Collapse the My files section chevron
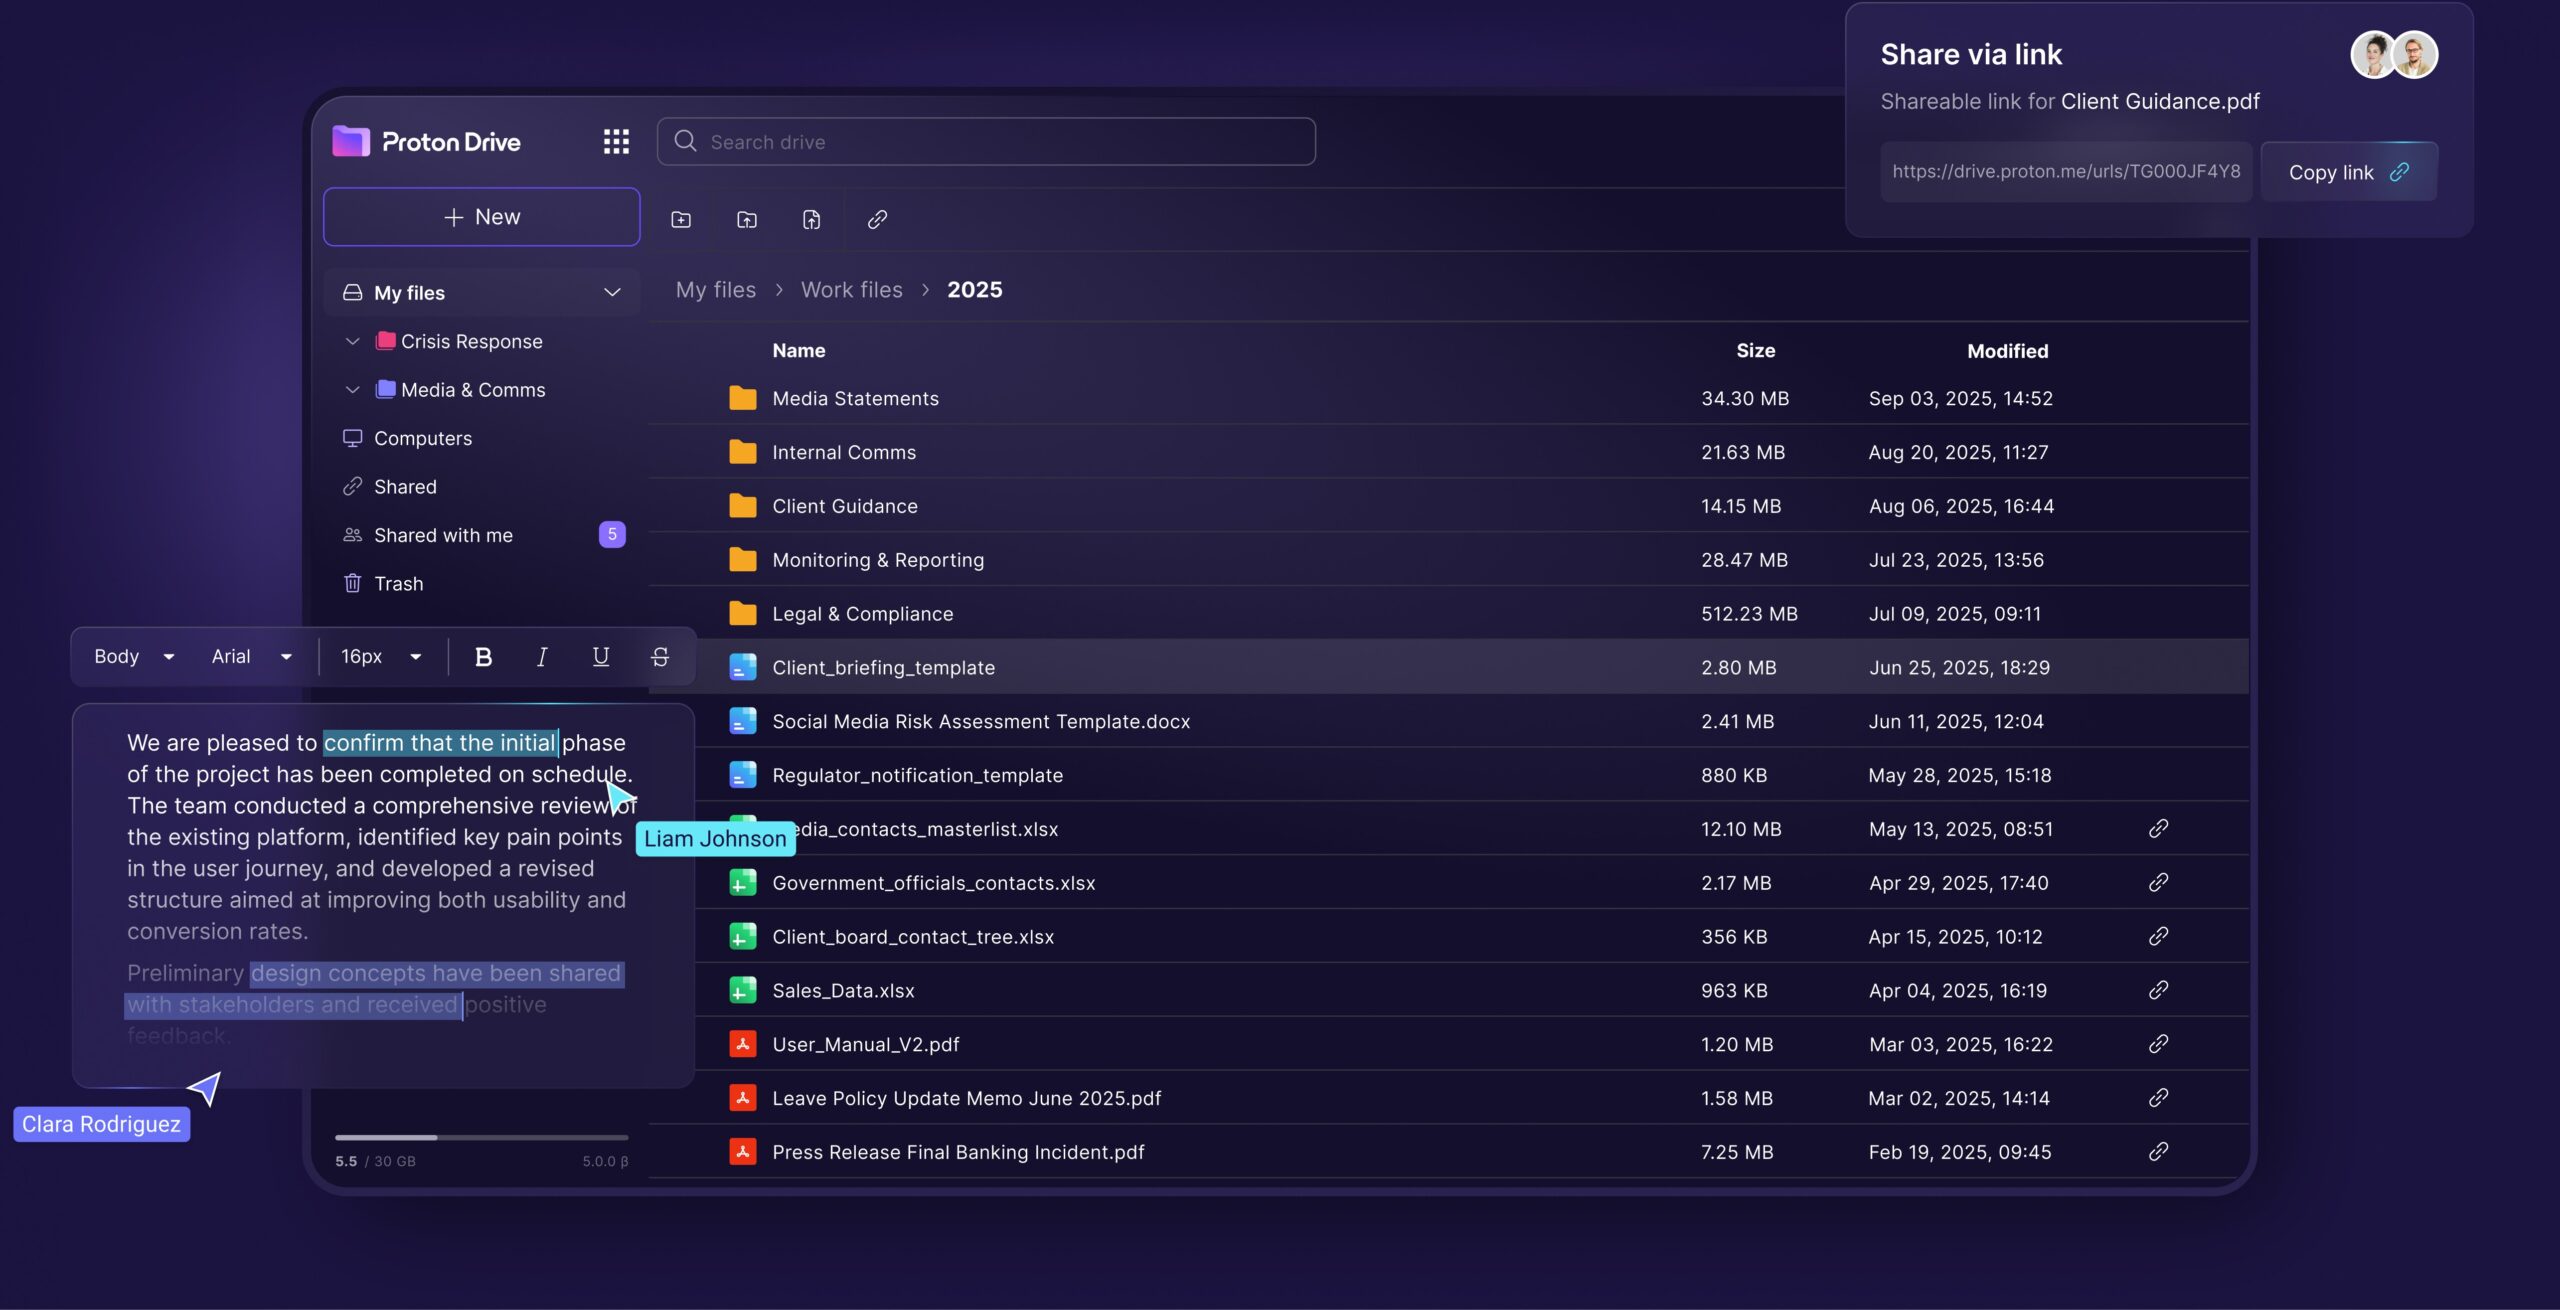The image size is (2560, 1310). pyautogui.click(x=612, y=292)
